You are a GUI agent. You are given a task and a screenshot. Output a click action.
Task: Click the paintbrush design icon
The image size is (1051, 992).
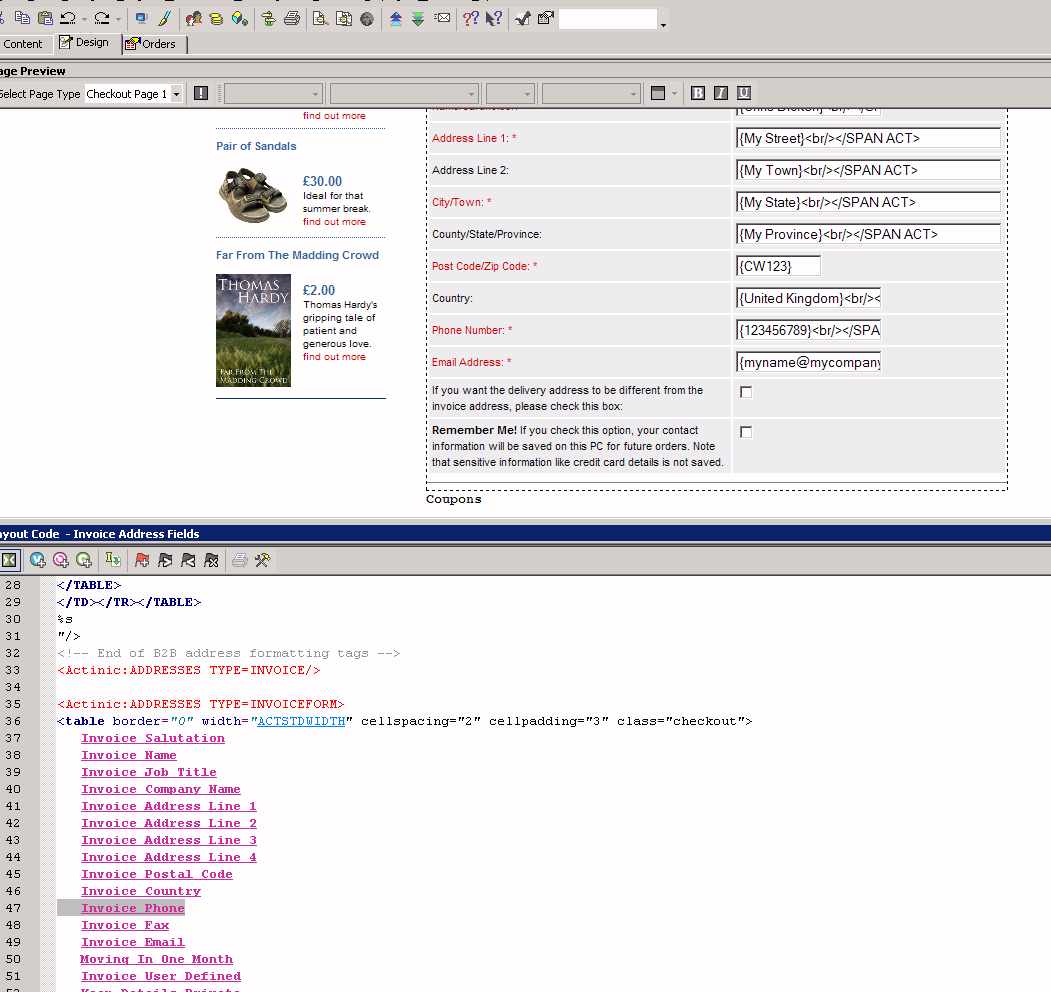[164, 19]
